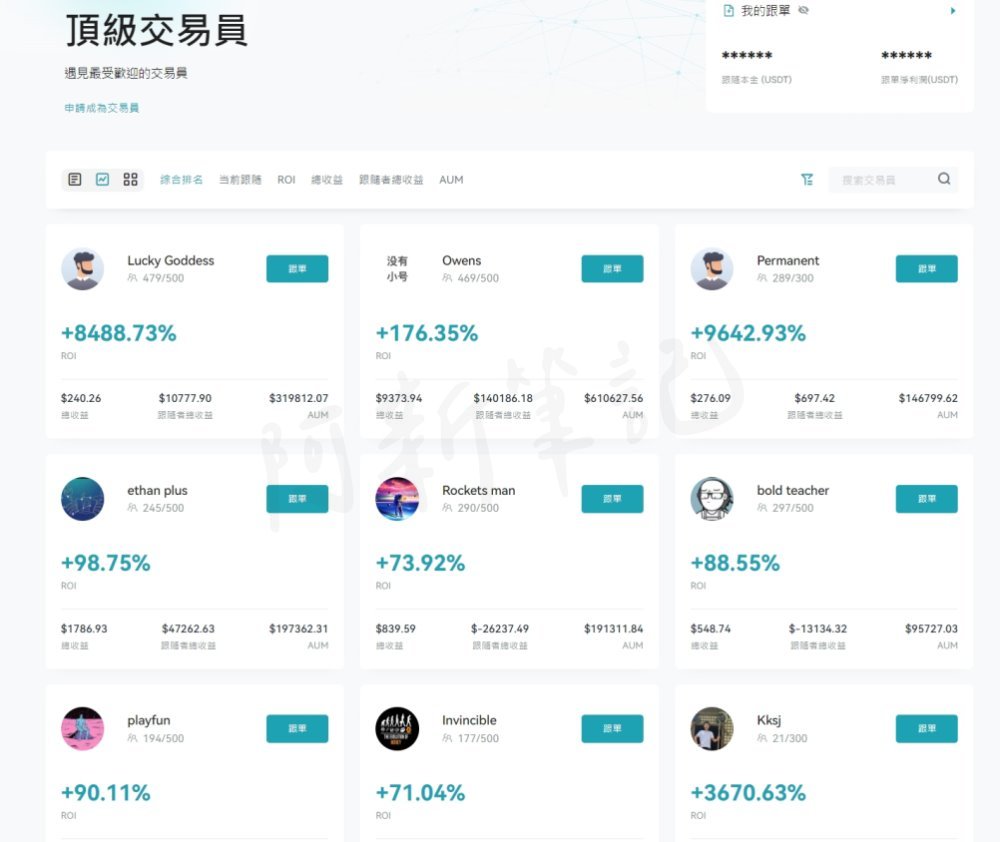Screen dimensions: 1000x842
Task: Click 跟單 button on Permanent's card
Action: tap(926, 268)
